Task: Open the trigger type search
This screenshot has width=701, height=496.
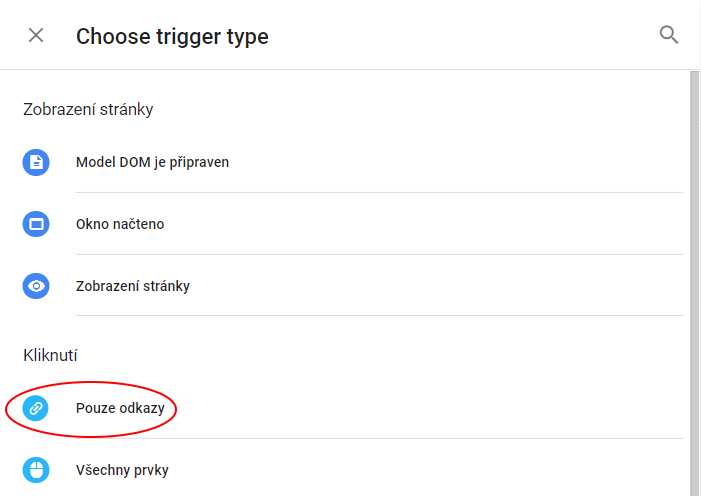Action: (x=669, y=35)
